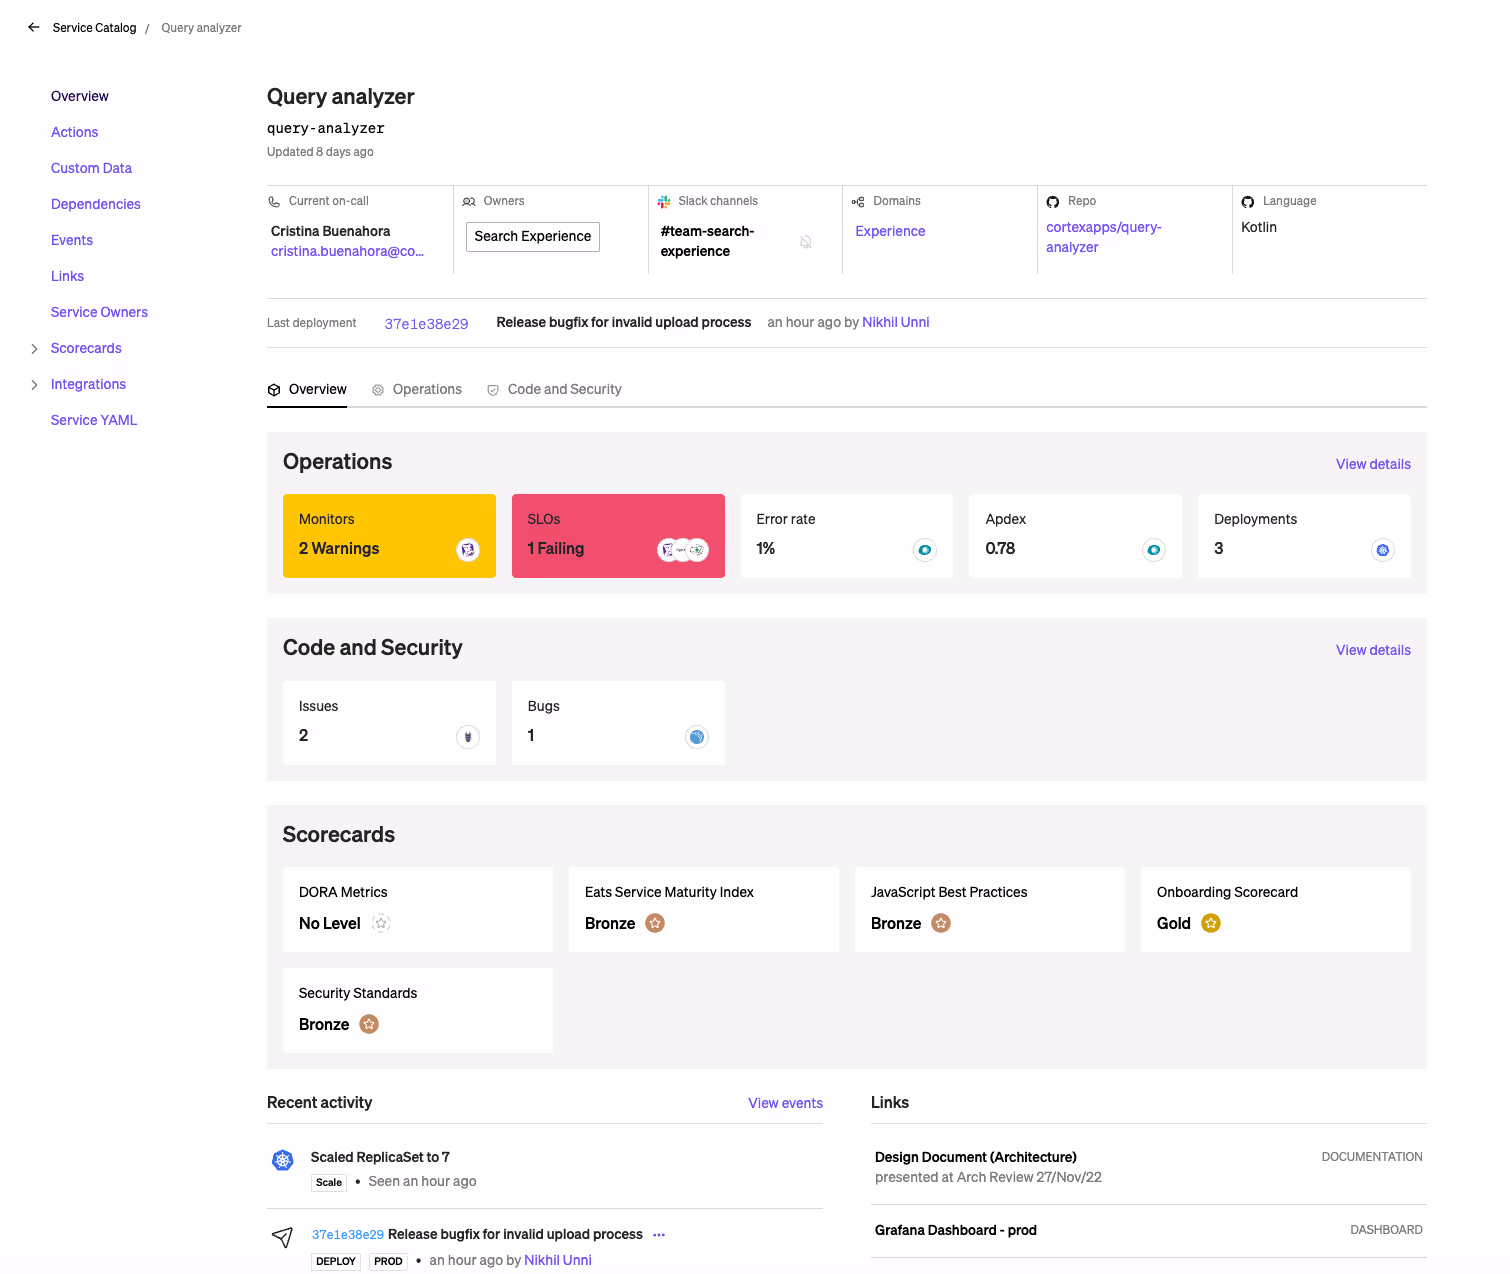
Task: Click the Bugs card integration icon
Action: coord(697,737)
